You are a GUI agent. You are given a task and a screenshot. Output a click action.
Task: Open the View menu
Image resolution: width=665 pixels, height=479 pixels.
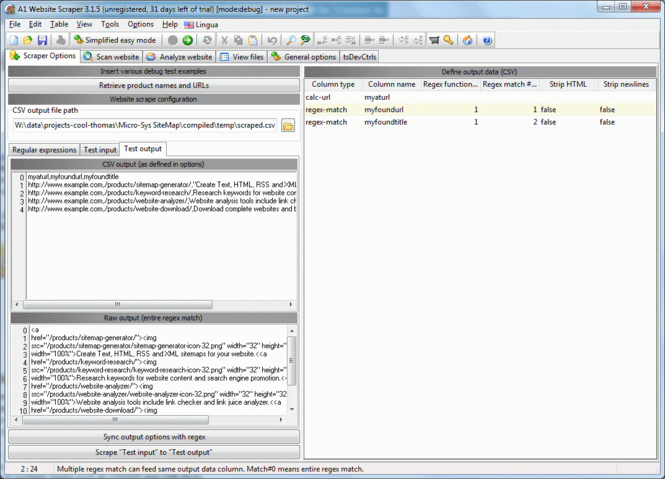click(x=84, y=24)
